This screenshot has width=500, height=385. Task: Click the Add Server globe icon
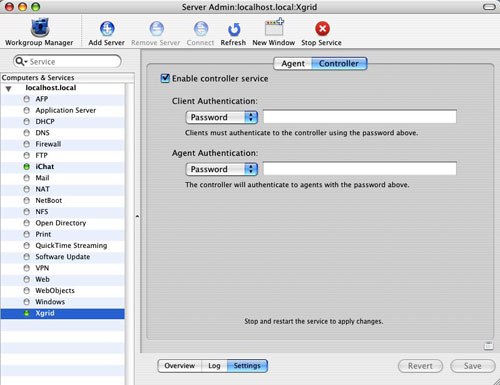107,29
